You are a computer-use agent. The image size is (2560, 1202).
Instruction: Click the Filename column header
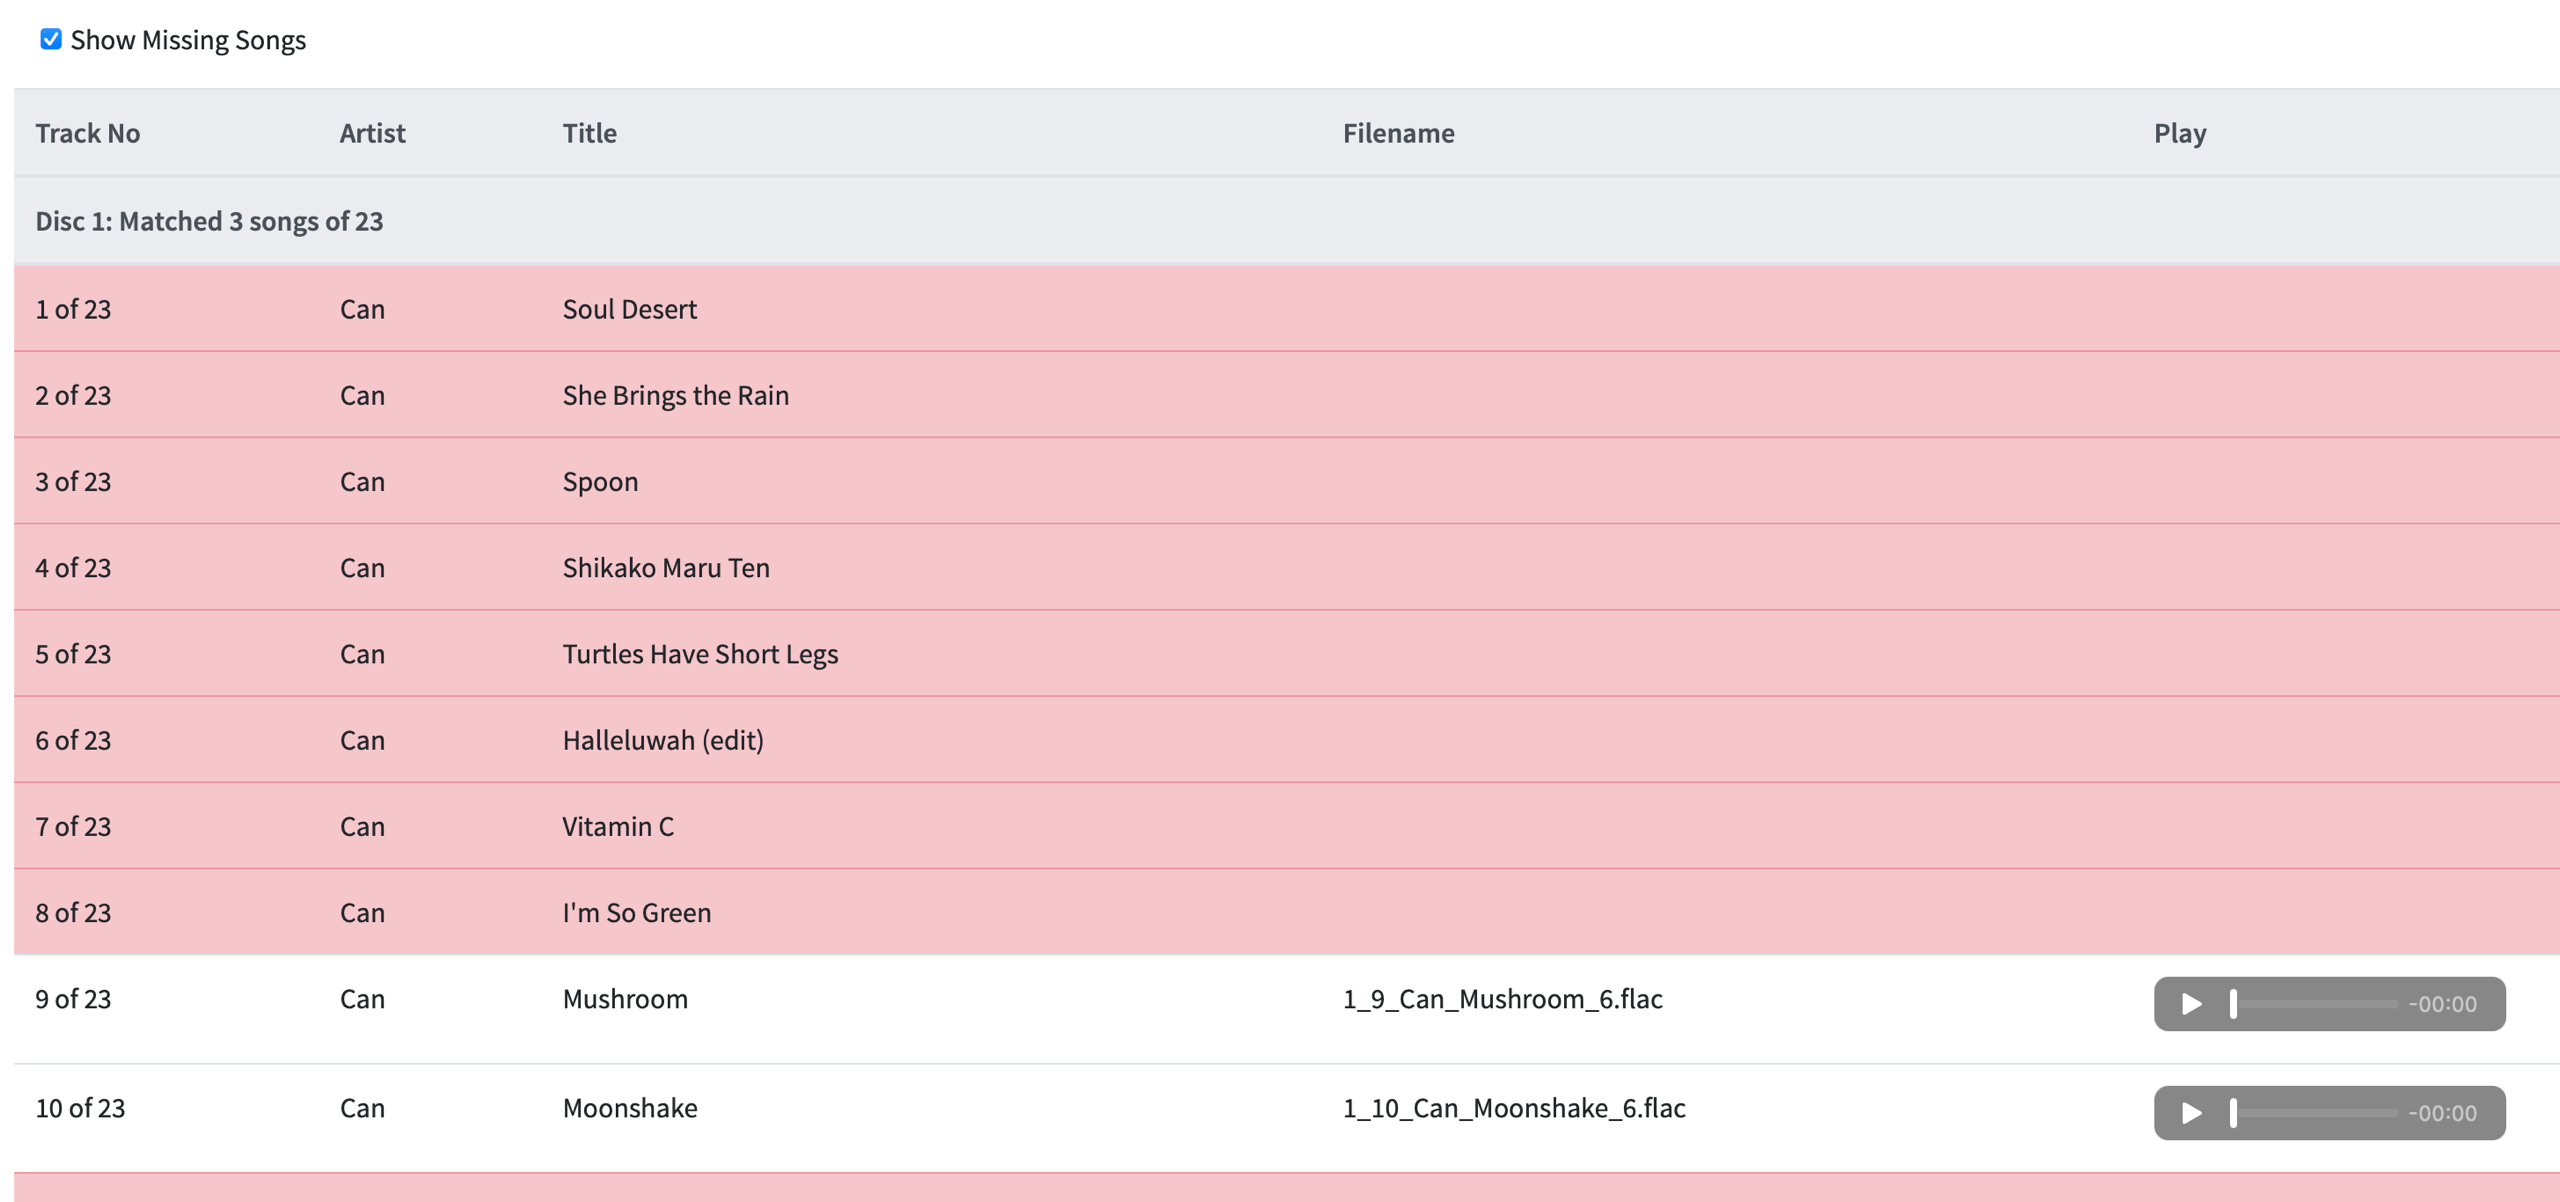(1398, 133)
